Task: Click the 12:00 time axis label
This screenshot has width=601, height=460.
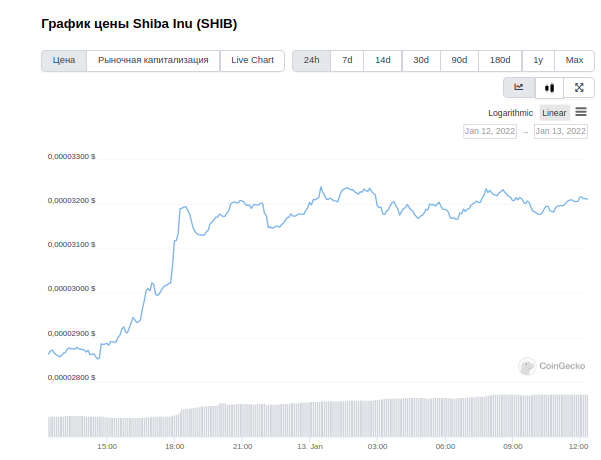Action: click(x=578, y=447)
